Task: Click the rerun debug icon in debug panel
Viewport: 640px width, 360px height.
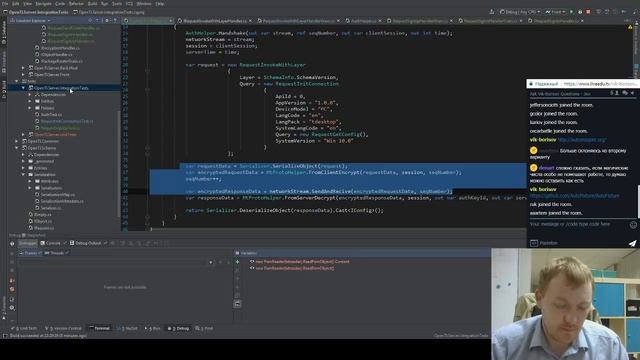Action: point(12,243)
